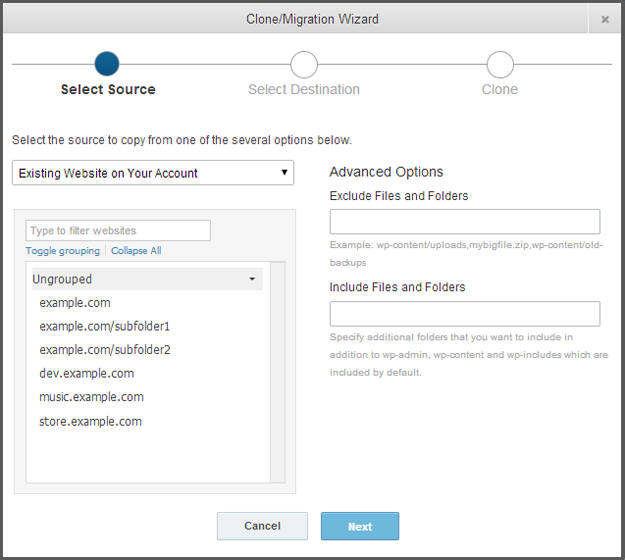Click the website filter text field
The image size is (625, 560).
[x=118, y=231]
